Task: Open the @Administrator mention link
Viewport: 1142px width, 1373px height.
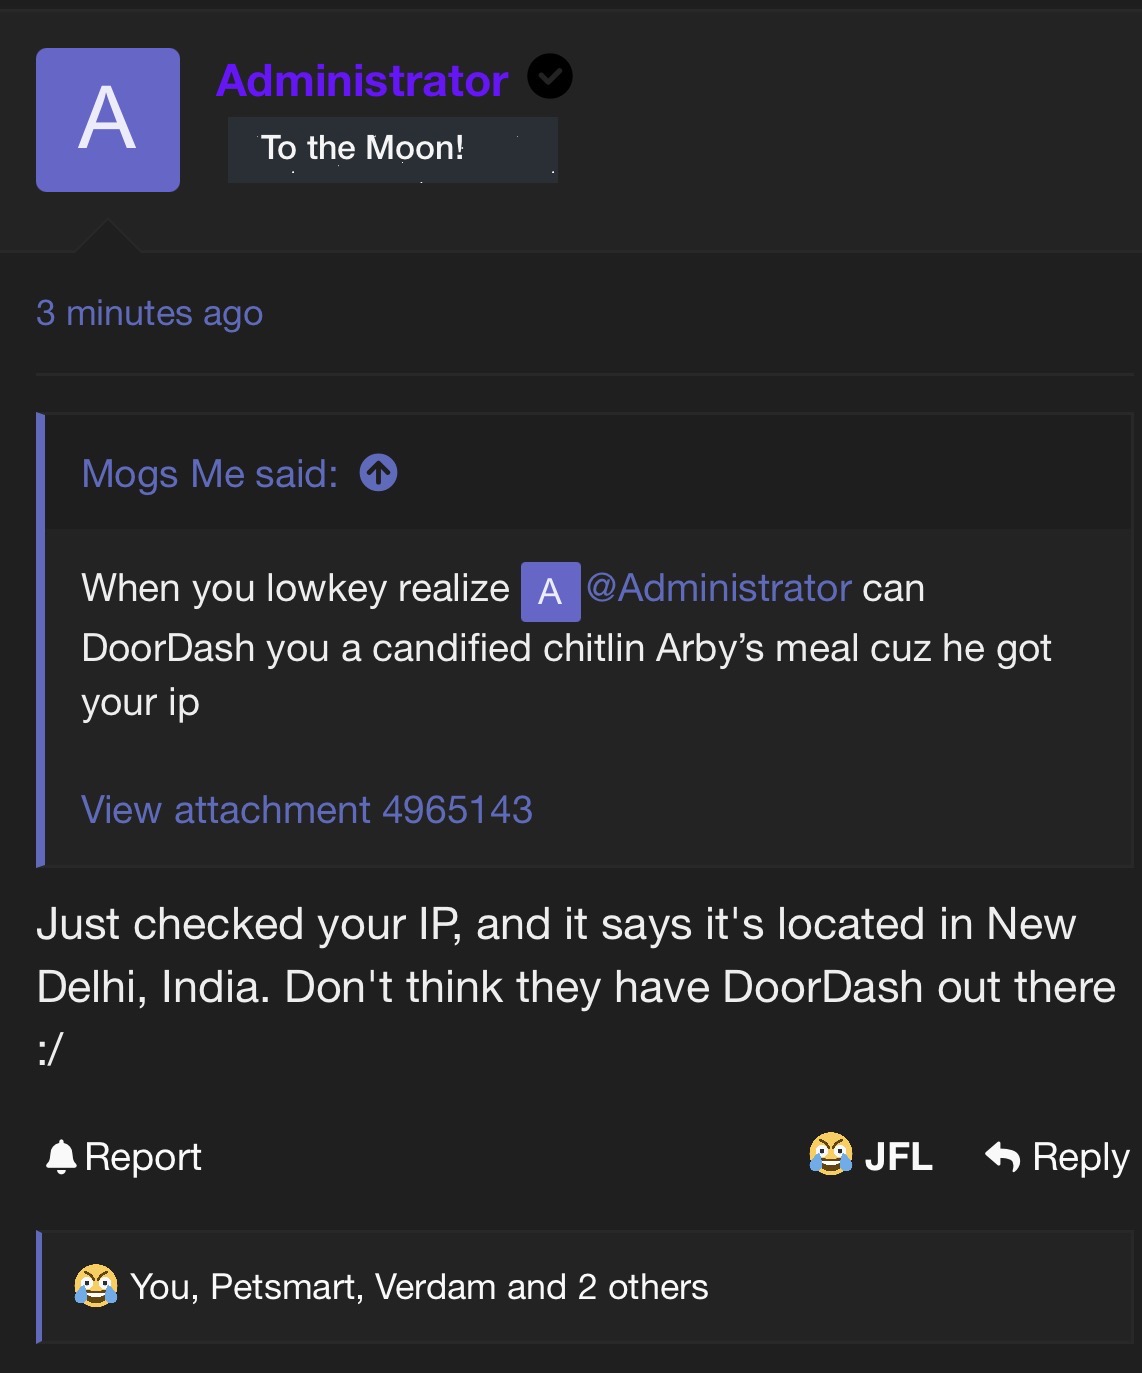Action: (719, 588)
